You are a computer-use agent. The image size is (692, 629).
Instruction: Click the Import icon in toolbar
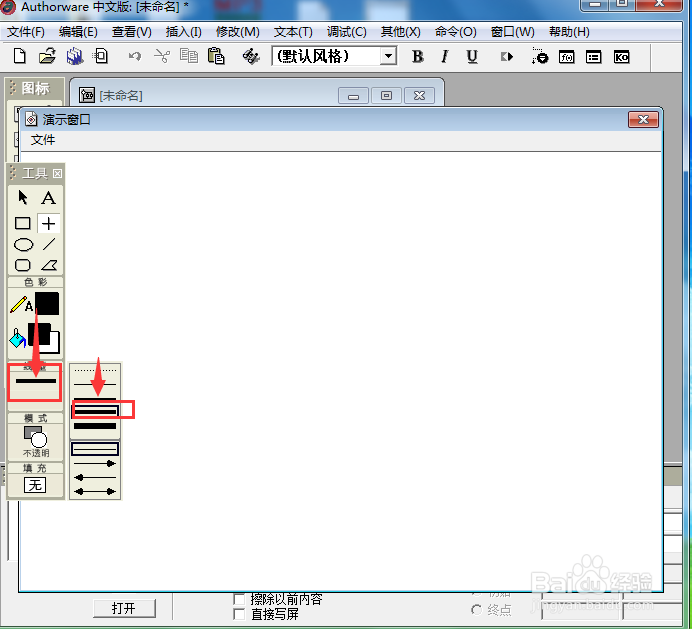point(101,56)
